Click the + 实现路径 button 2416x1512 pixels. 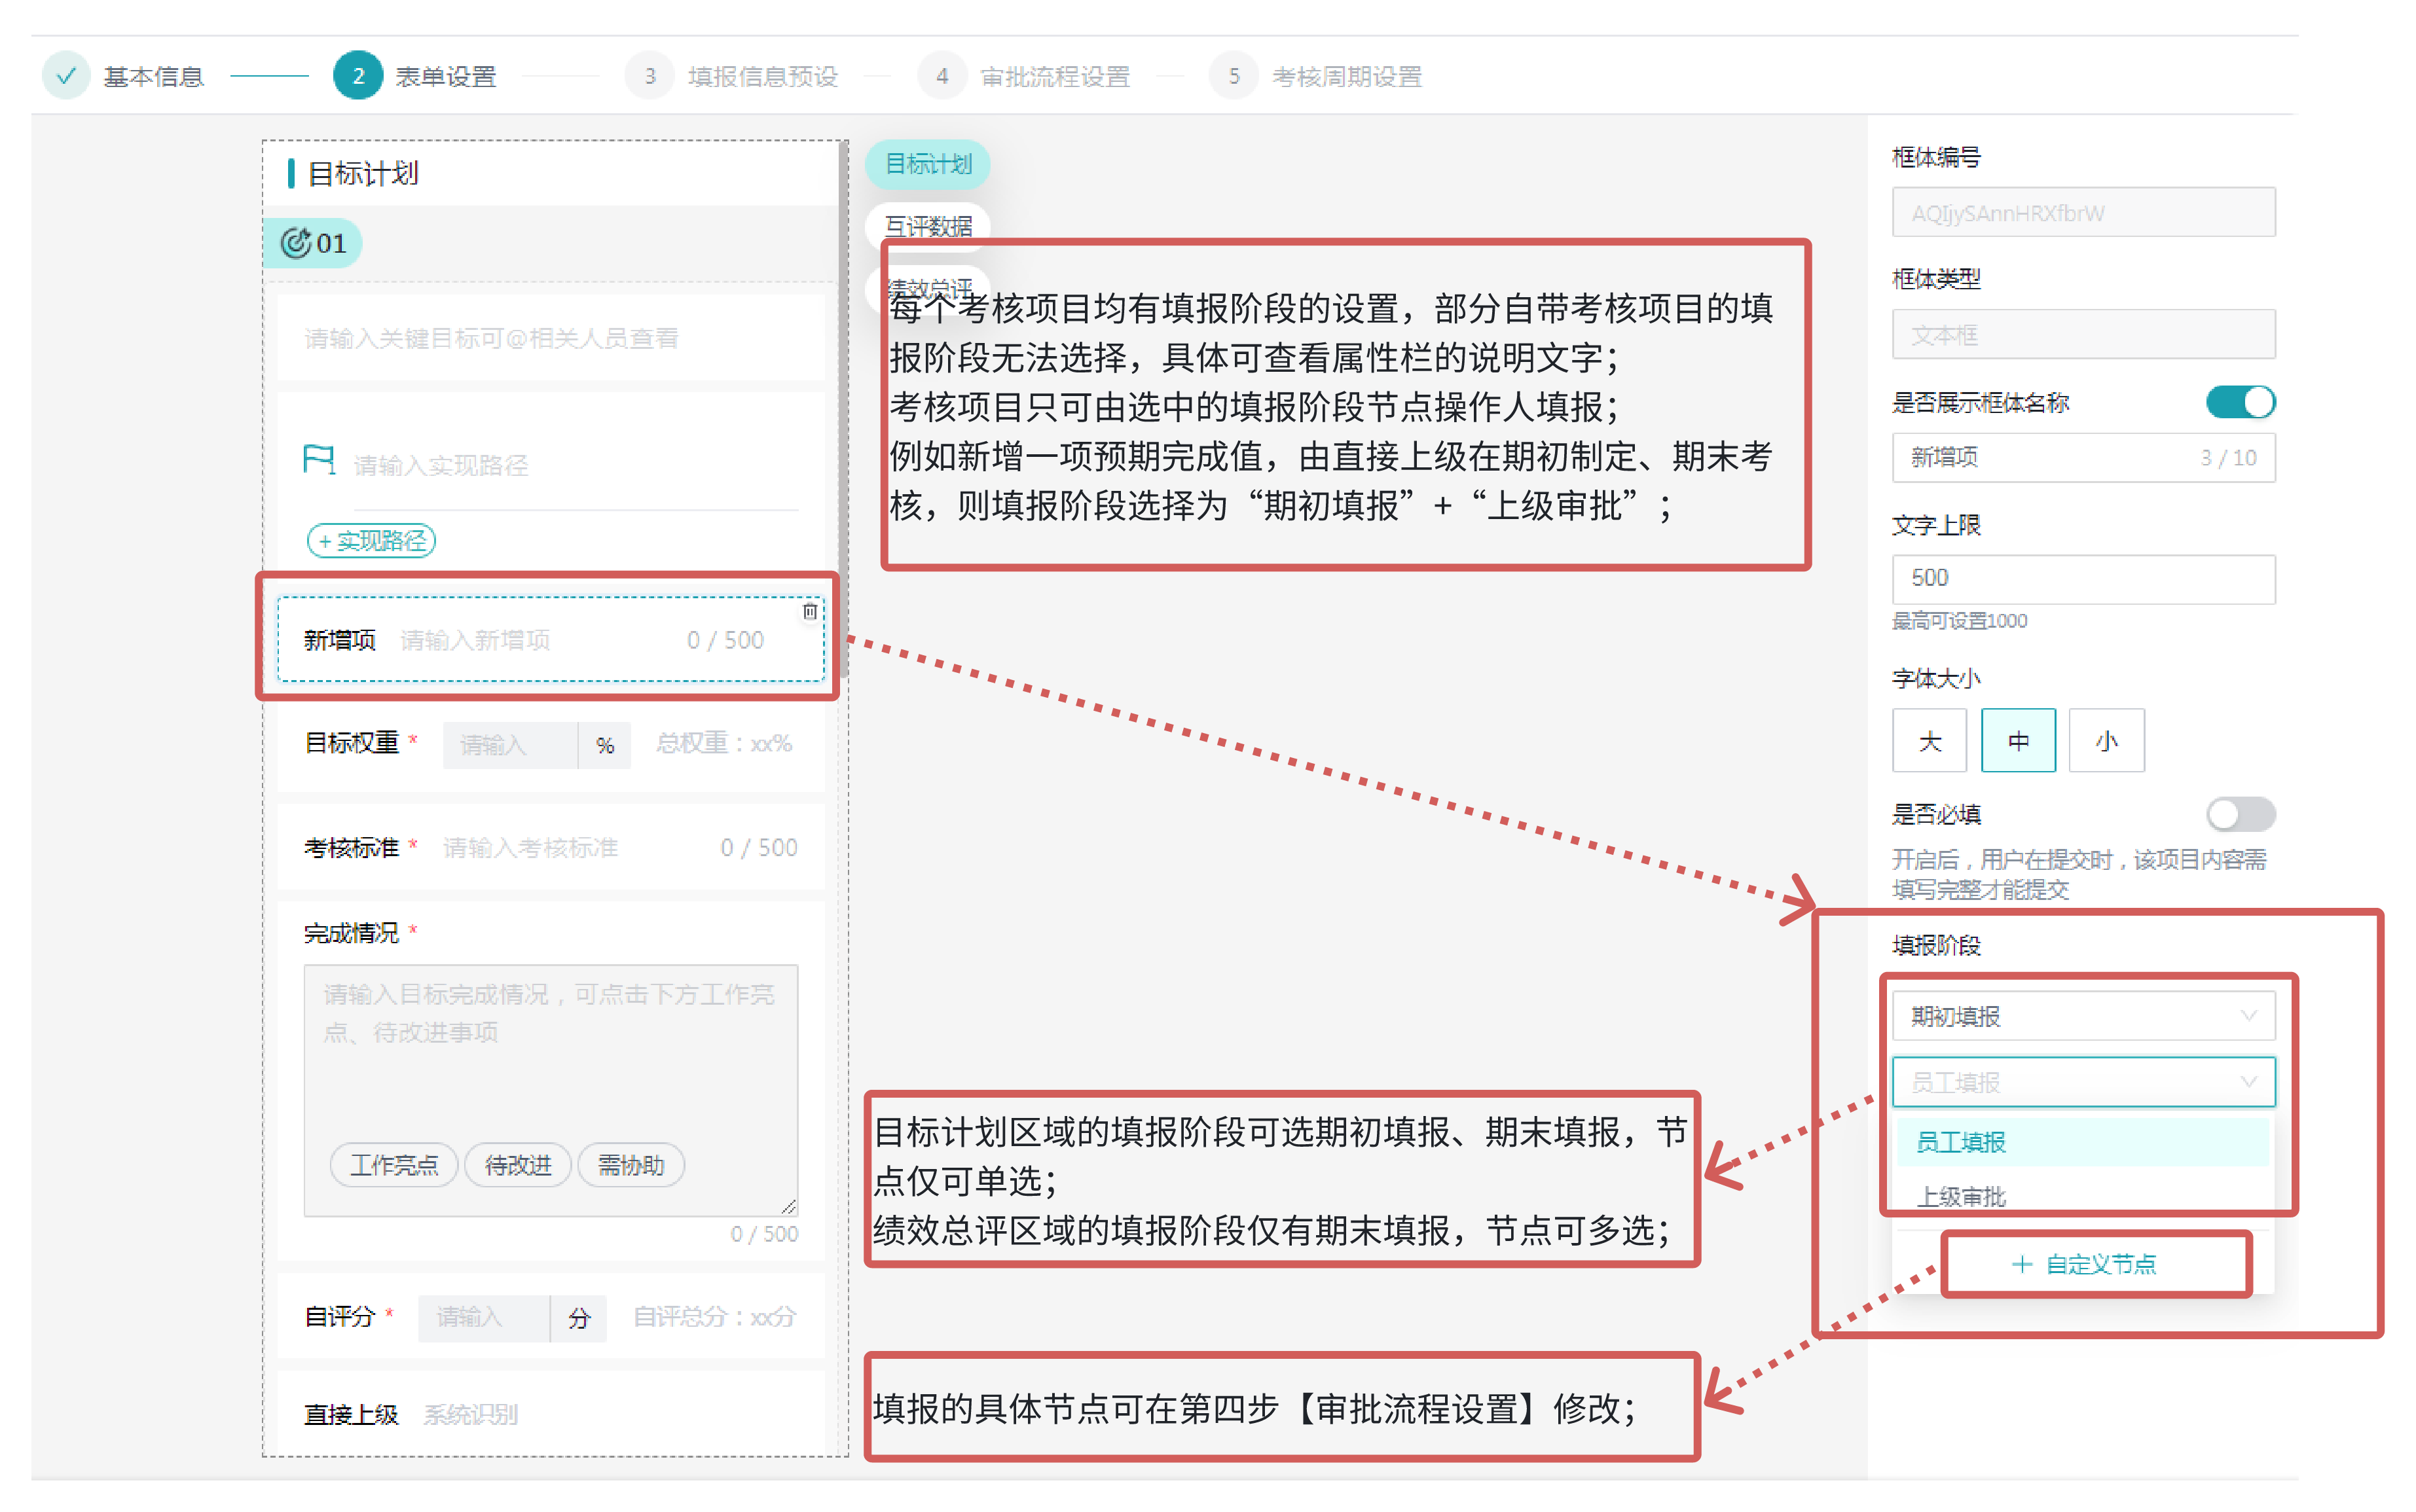click(x=371, y=541)
